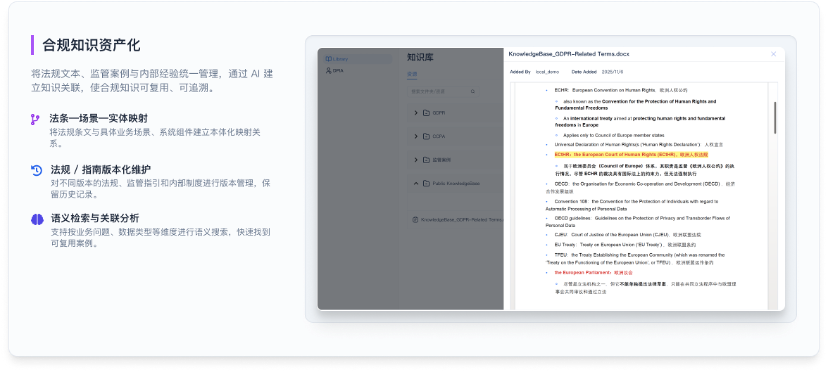Open Library in the sidebar
Viewport: 828px width, 372px height.
click(357, 59)
